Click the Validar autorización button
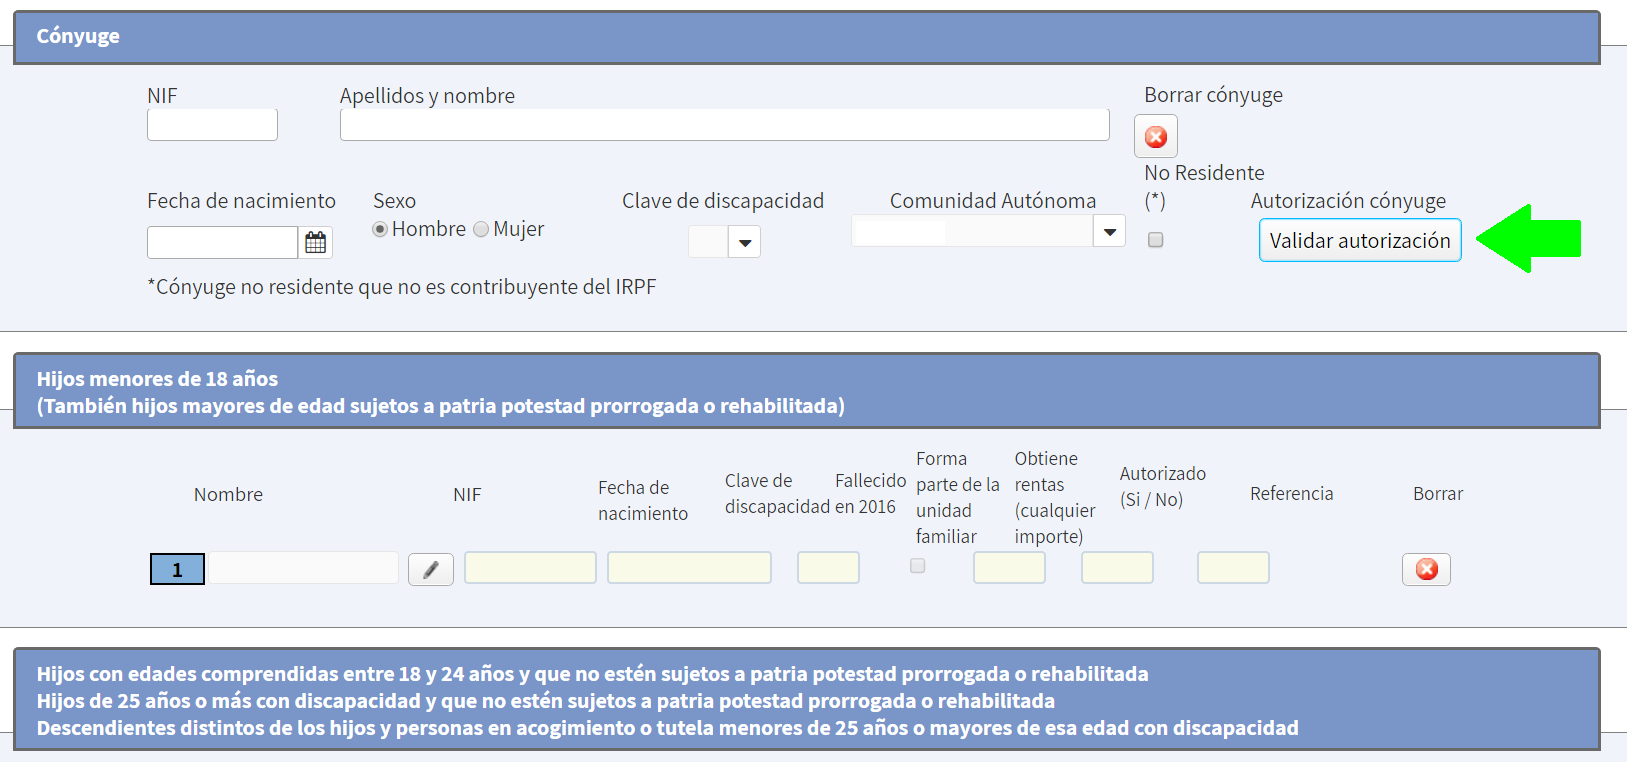 tap(1360, 240)
